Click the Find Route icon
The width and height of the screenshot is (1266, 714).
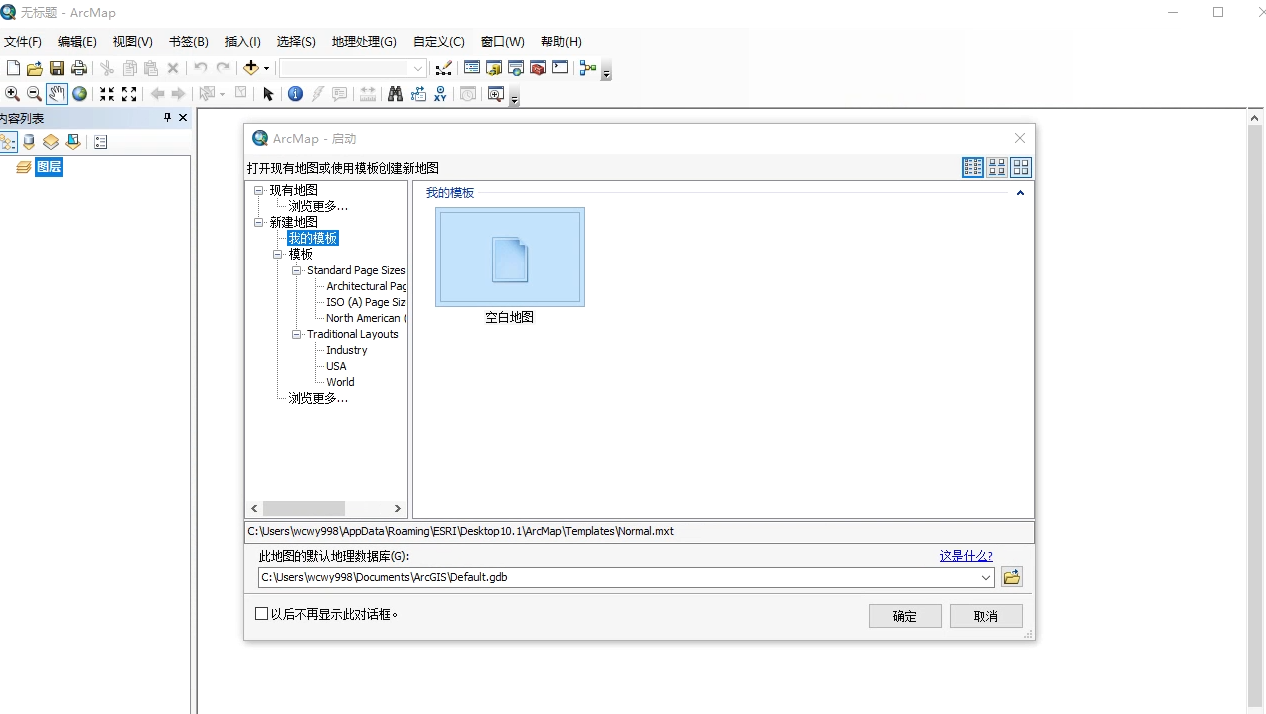(x=418, y=94)
